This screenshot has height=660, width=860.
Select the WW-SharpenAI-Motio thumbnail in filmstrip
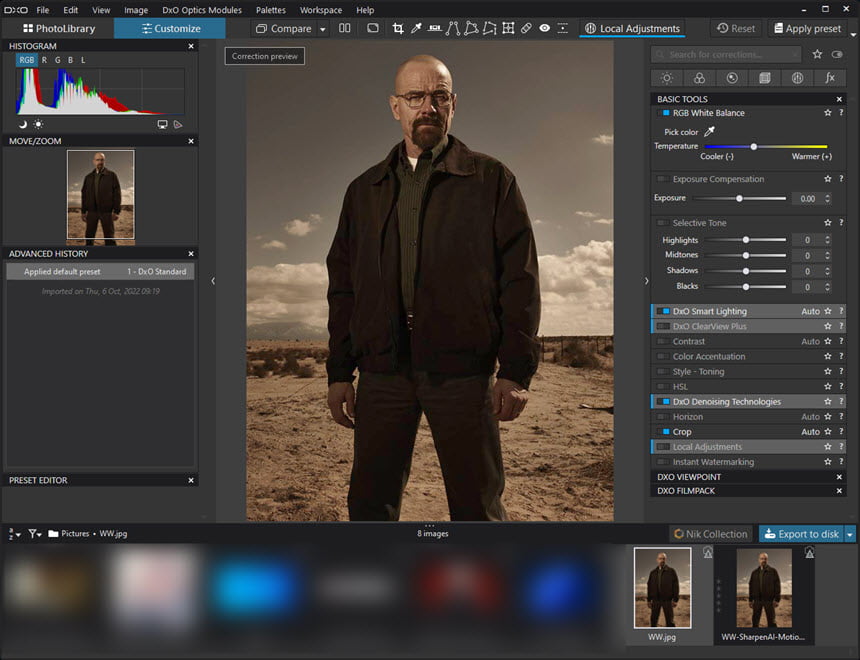pyautogui.click(x=763, y=595)
